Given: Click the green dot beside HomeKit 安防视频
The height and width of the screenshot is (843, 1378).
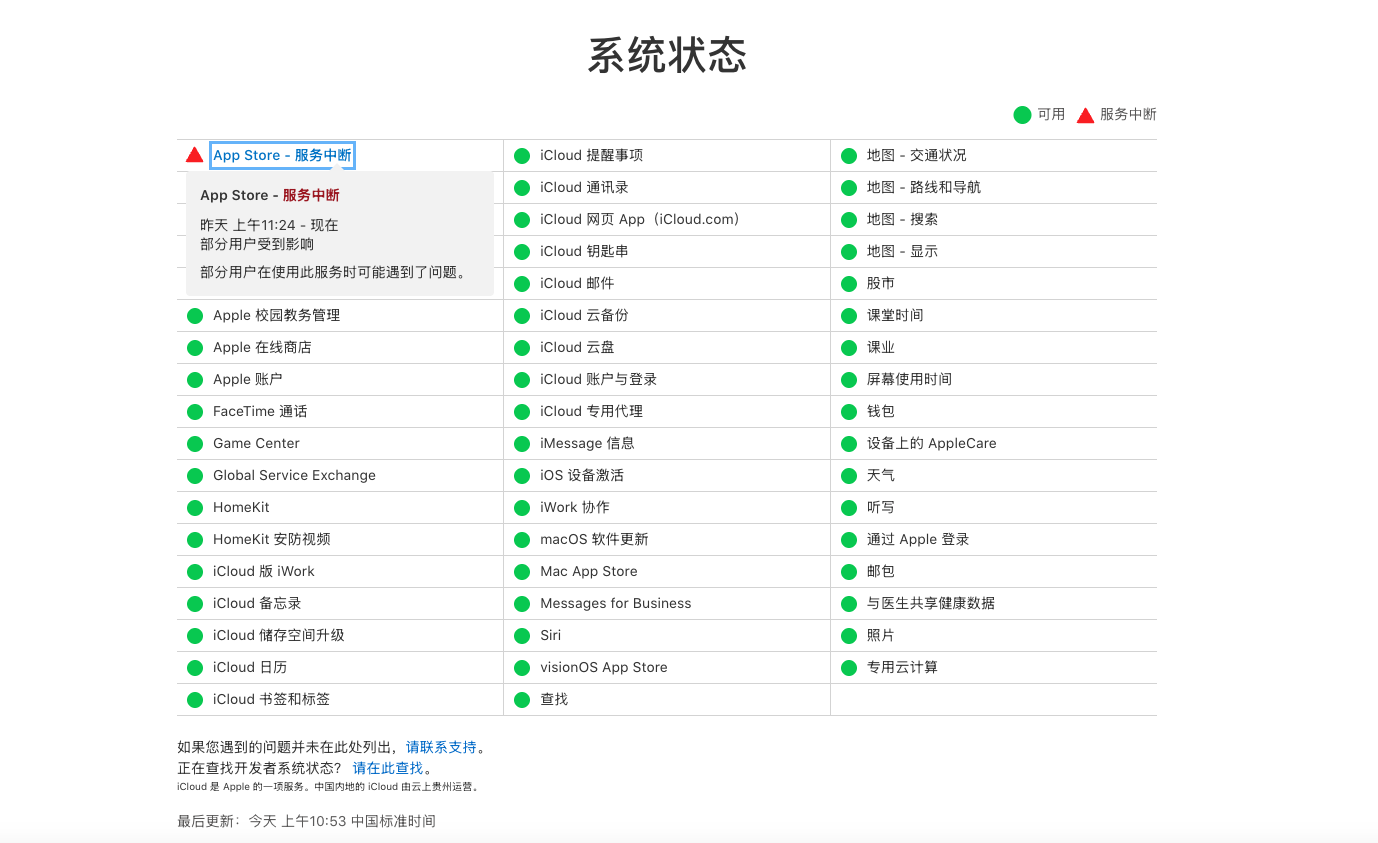Looking at the screenshot, I should click(x=195, y=540).
